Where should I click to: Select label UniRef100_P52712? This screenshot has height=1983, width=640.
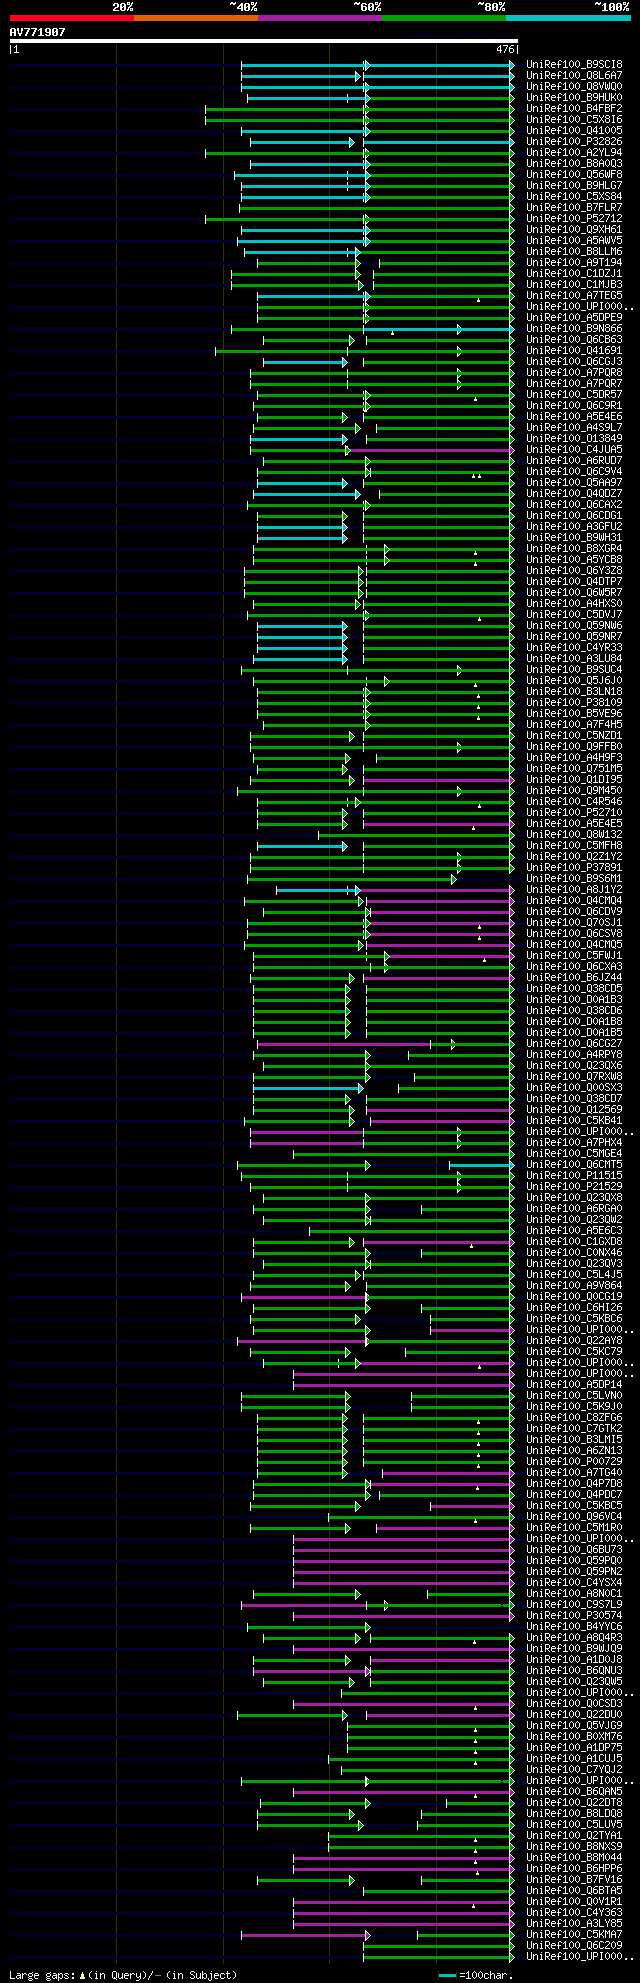coord(574,218)
